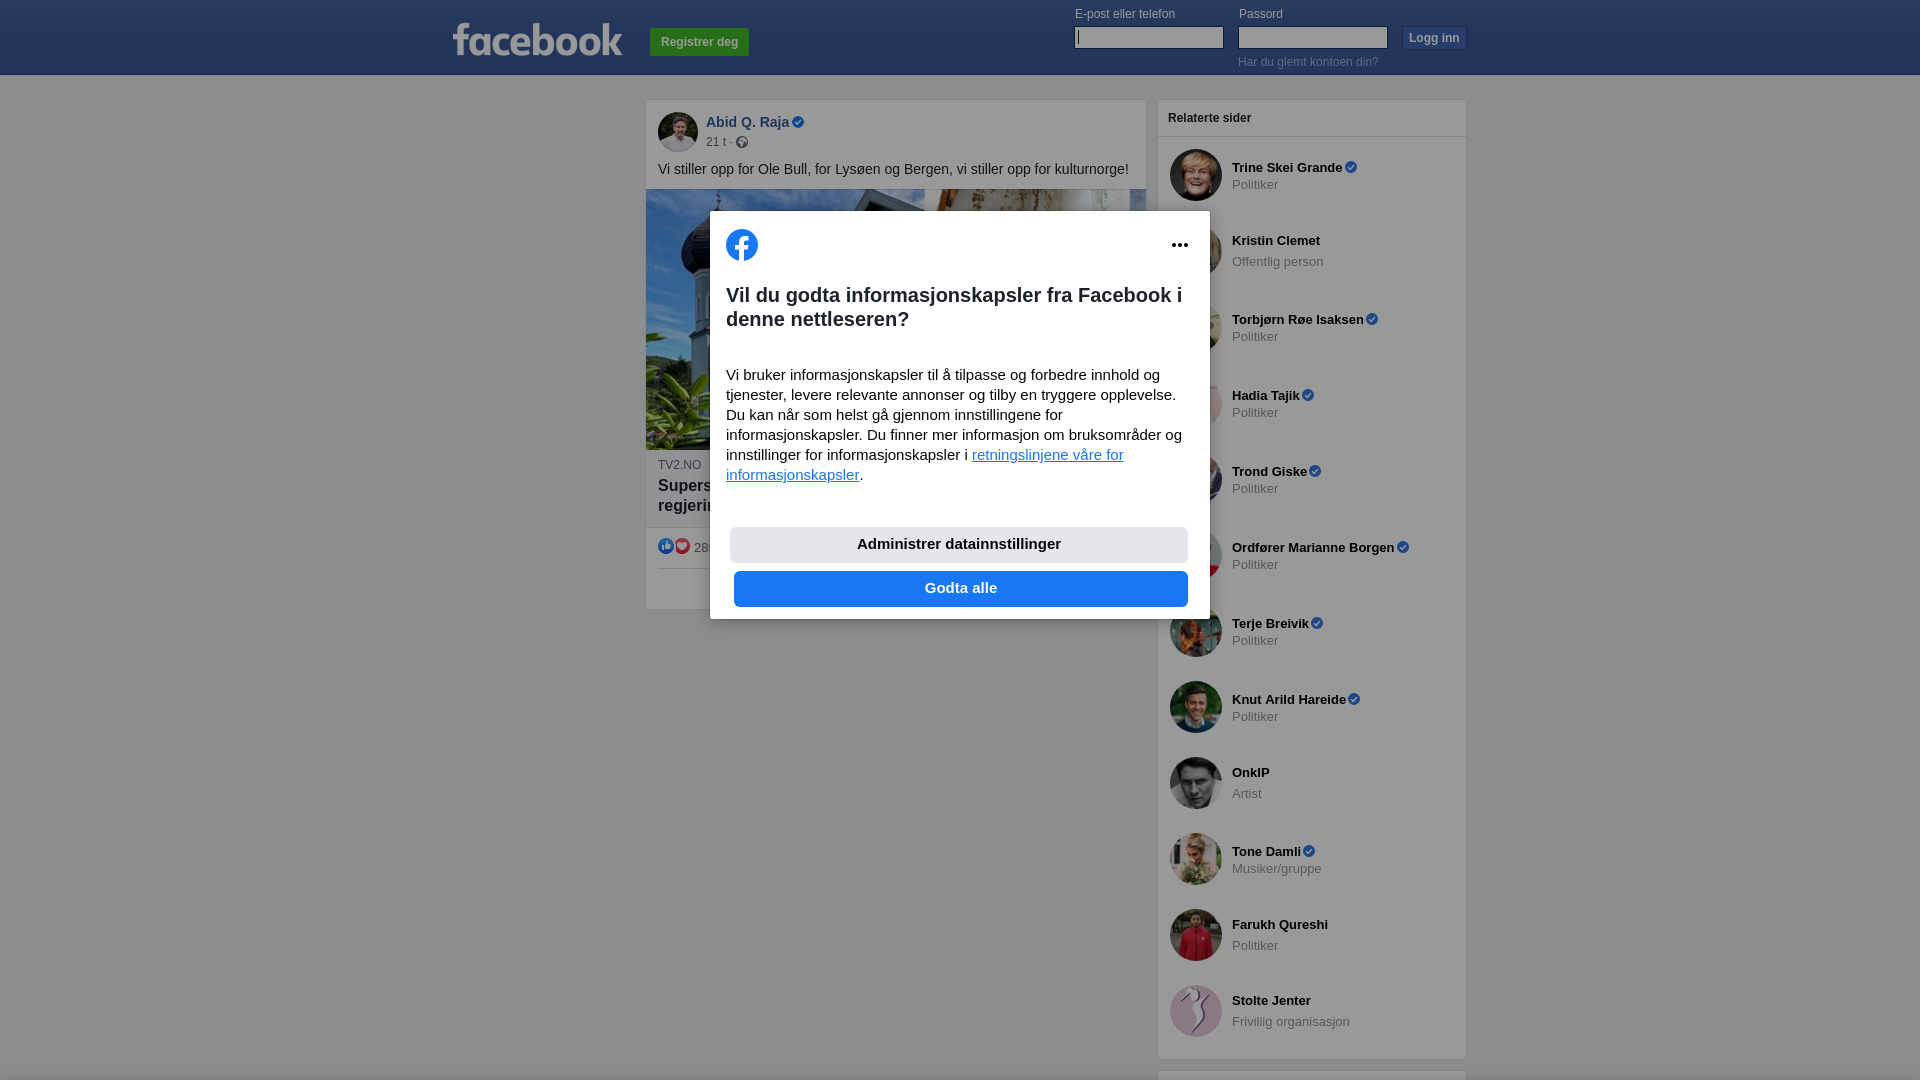The image size is (1920, 1080).
Task: Click the Logg inn button
Action: pyautogui.click(x=1434, y=38)
